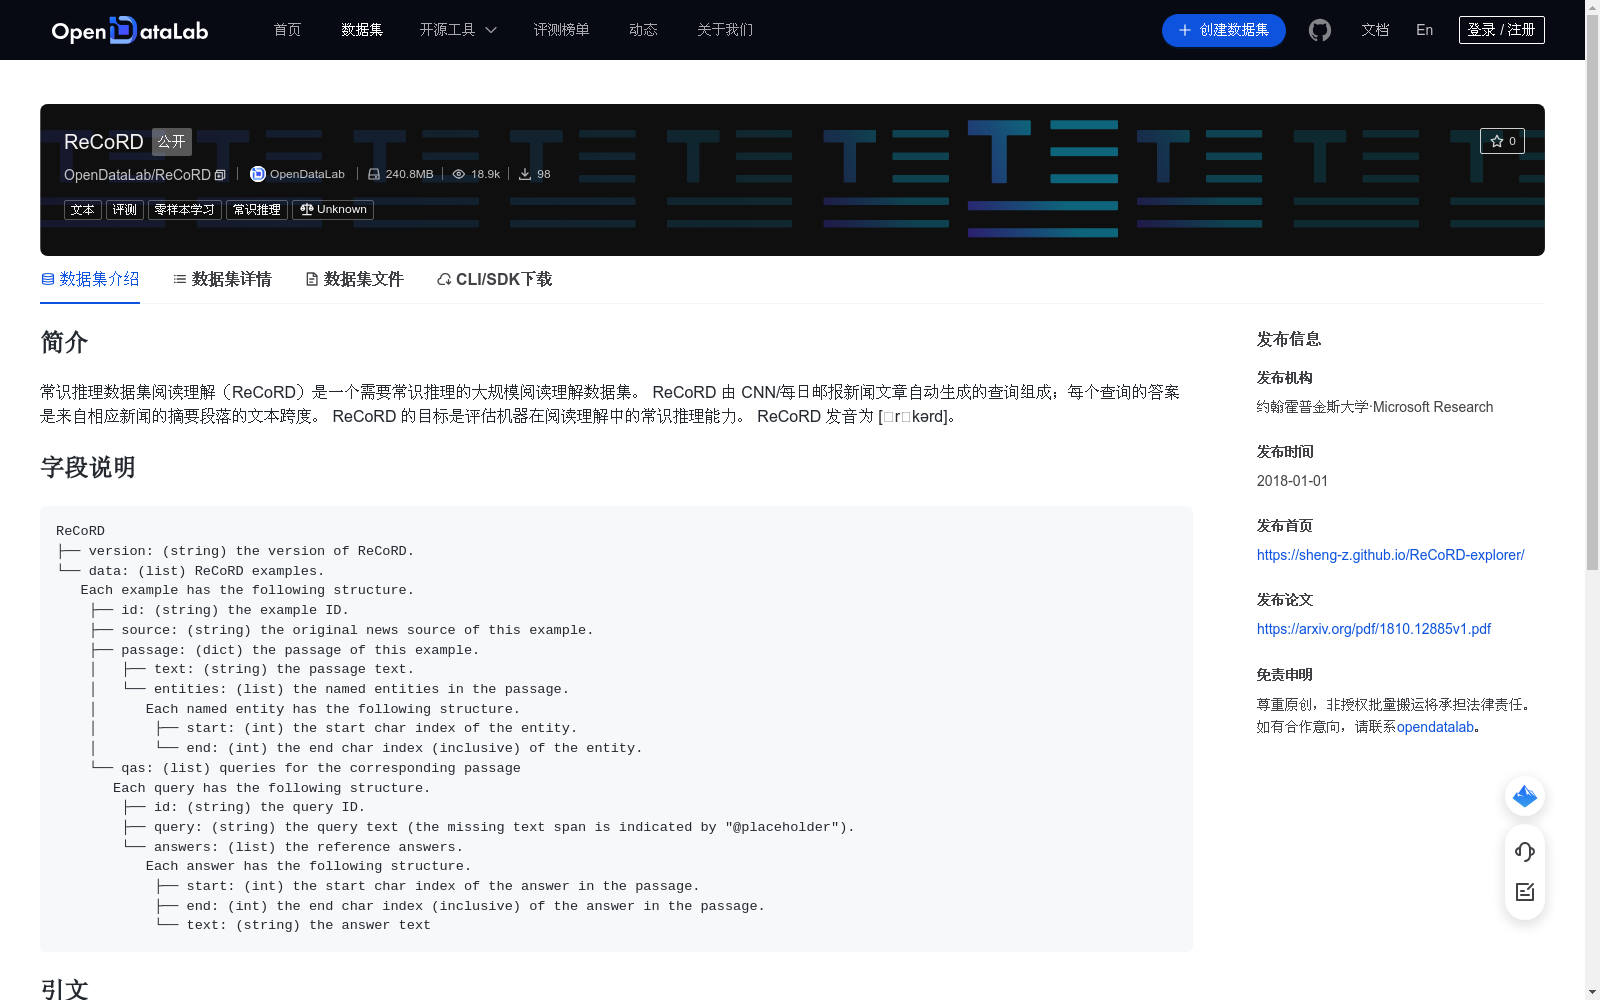This screenshot has width=1600, height=1000.
Task: Click the page vertical scrollbar thumb
Action: (1592, 290)
